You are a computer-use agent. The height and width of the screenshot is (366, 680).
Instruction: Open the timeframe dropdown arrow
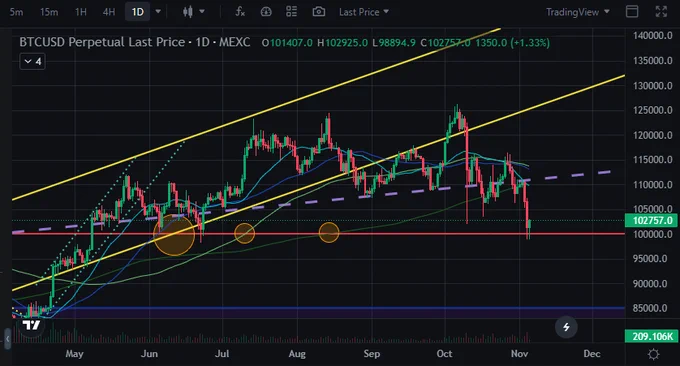158,12
